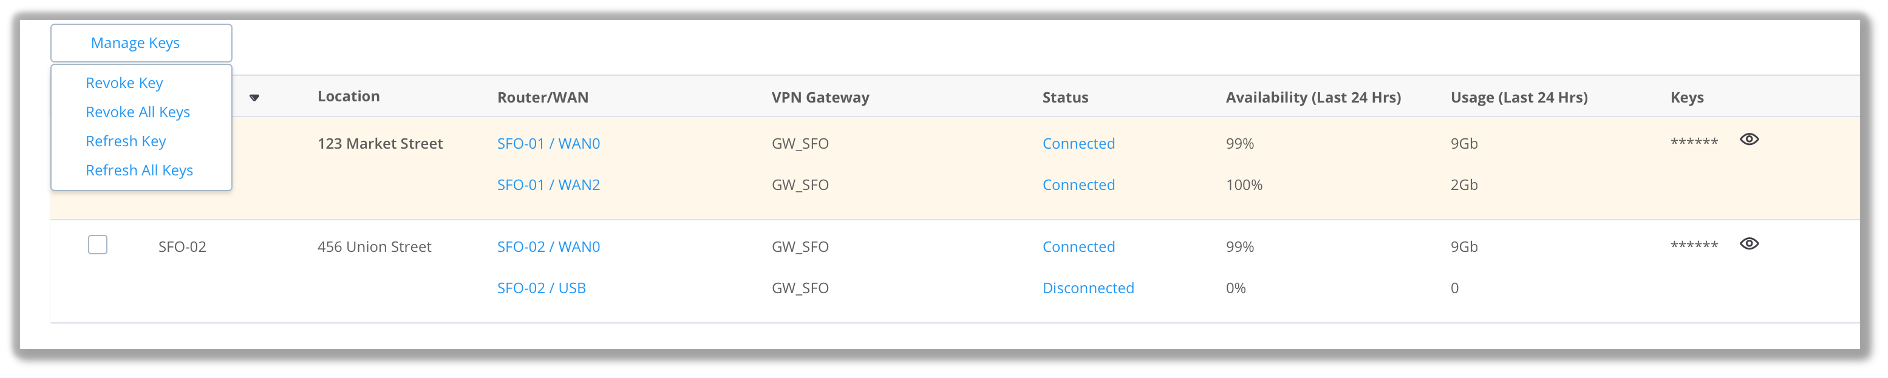Pick Refresh Key in the dropdown
The image size is (1888, 378).
pos(126,141)
